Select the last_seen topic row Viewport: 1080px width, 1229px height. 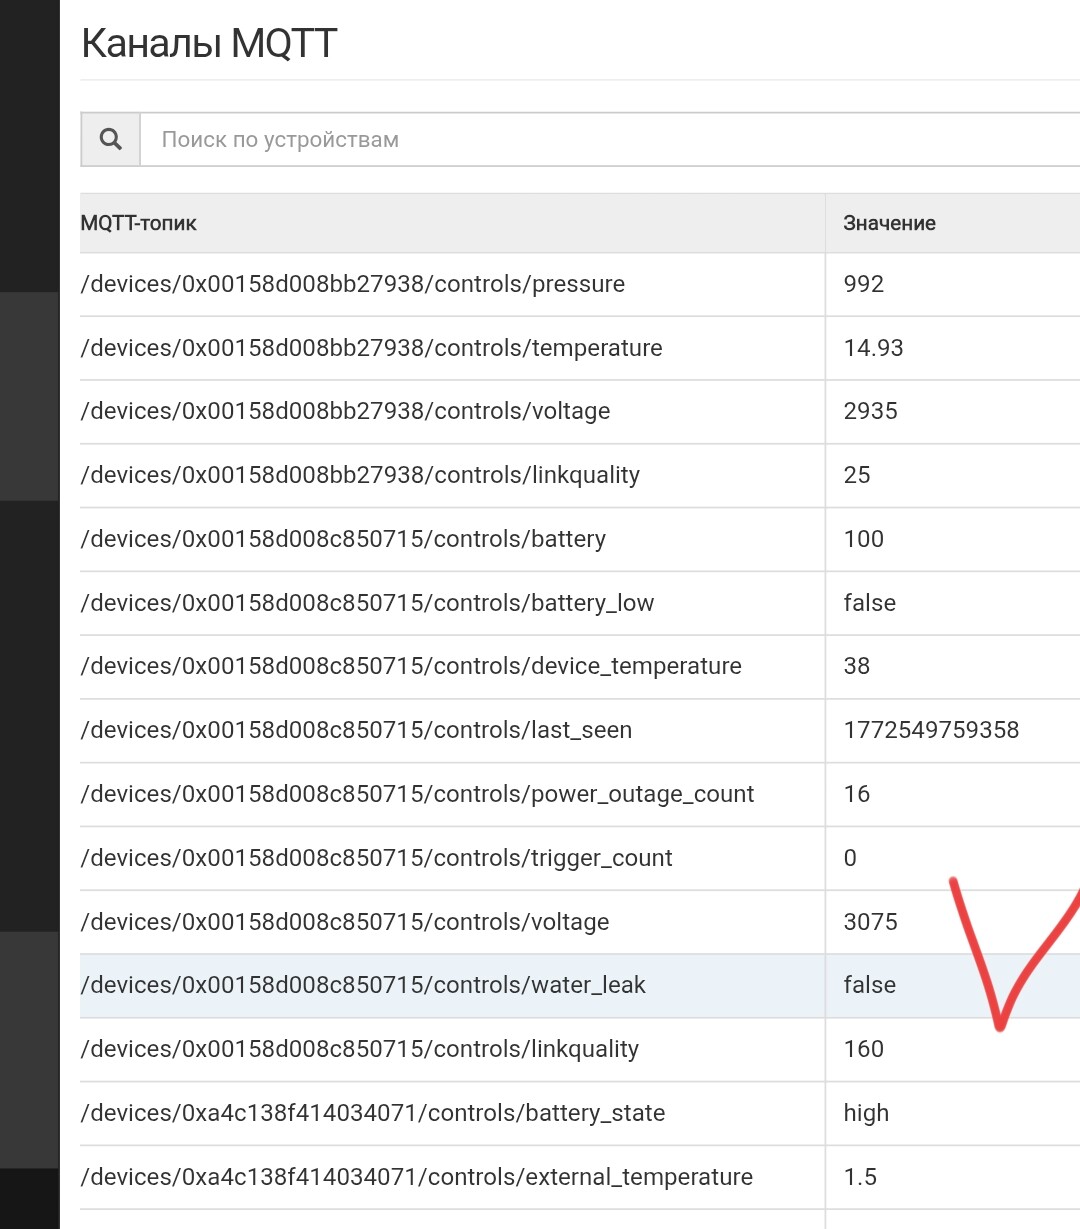click(356, 730)
